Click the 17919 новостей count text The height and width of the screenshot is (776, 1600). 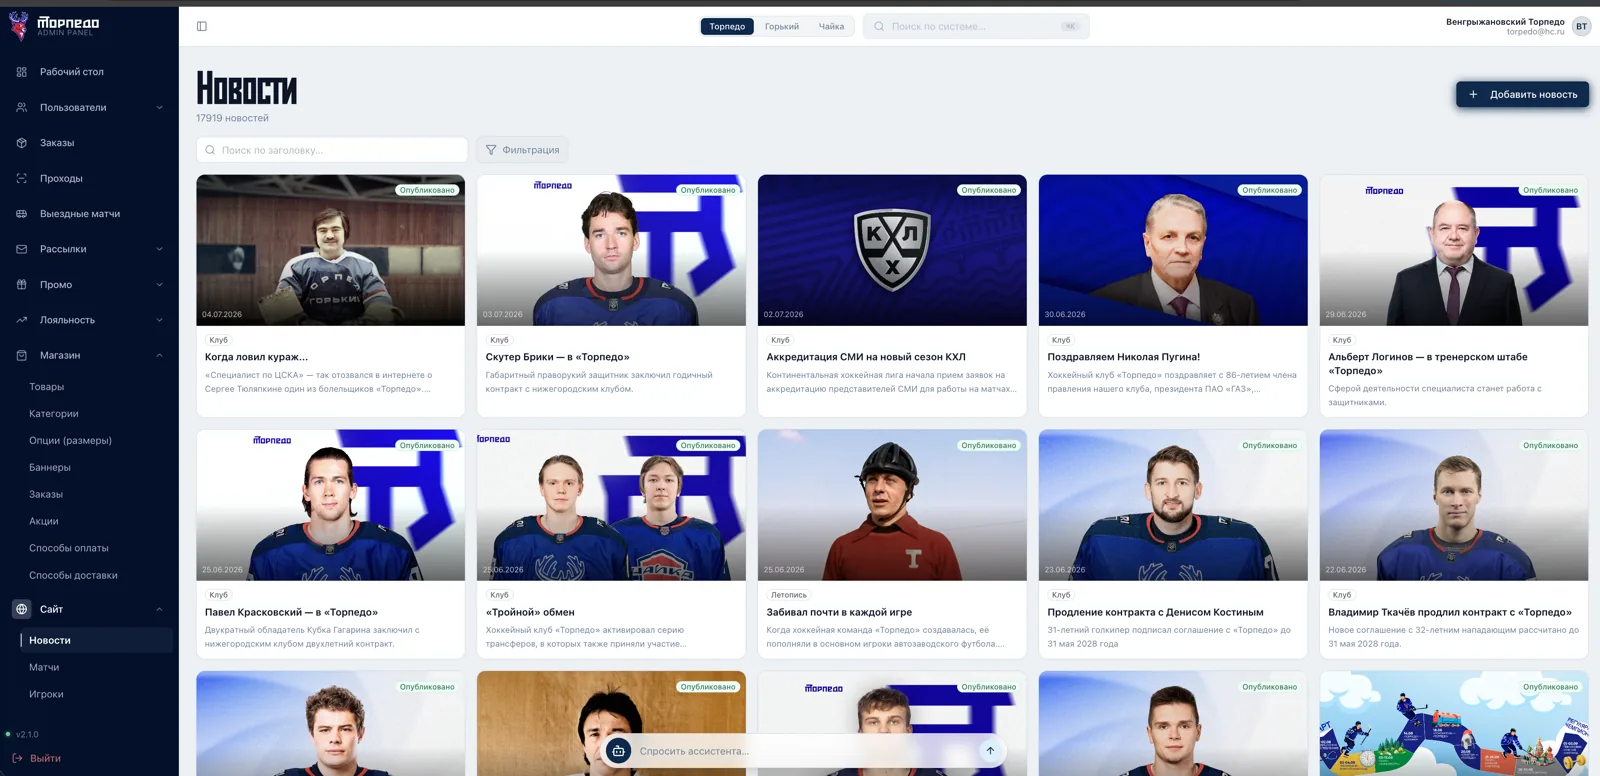point(232,118)
